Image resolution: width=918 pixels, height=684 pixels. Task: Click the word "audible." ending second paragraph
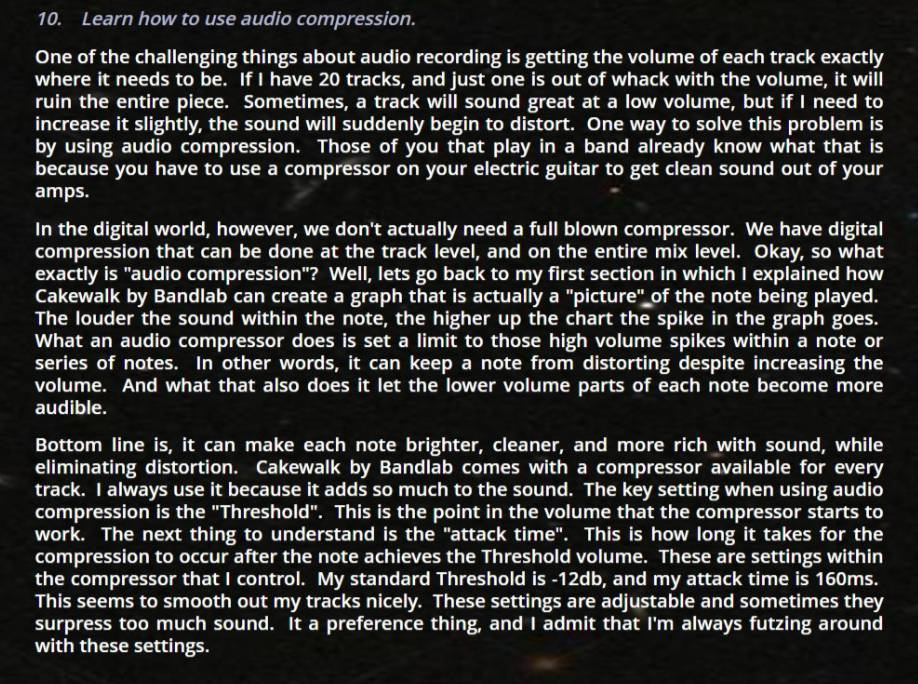tap(71, 408)
